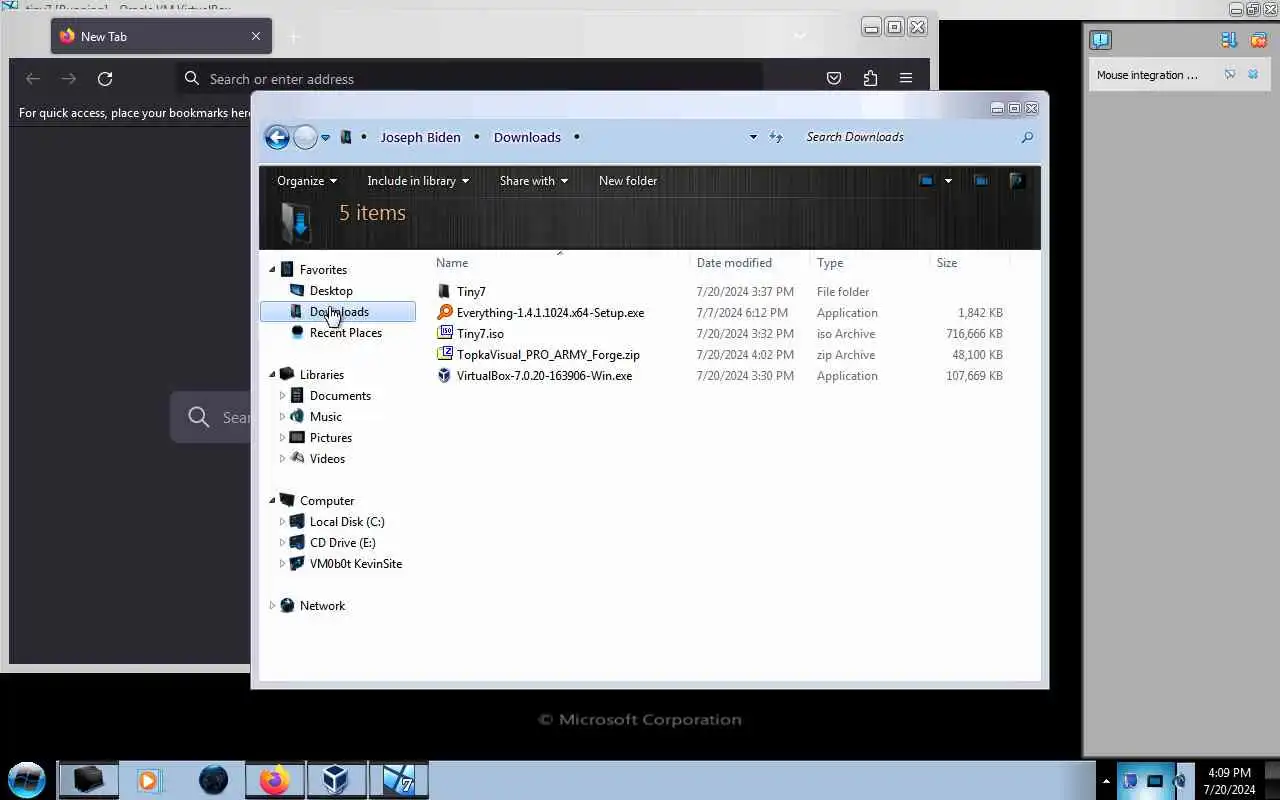Expand the Videos library
Screen dimensions: 1280x800
pyautogui.click(x=282, y=459)
